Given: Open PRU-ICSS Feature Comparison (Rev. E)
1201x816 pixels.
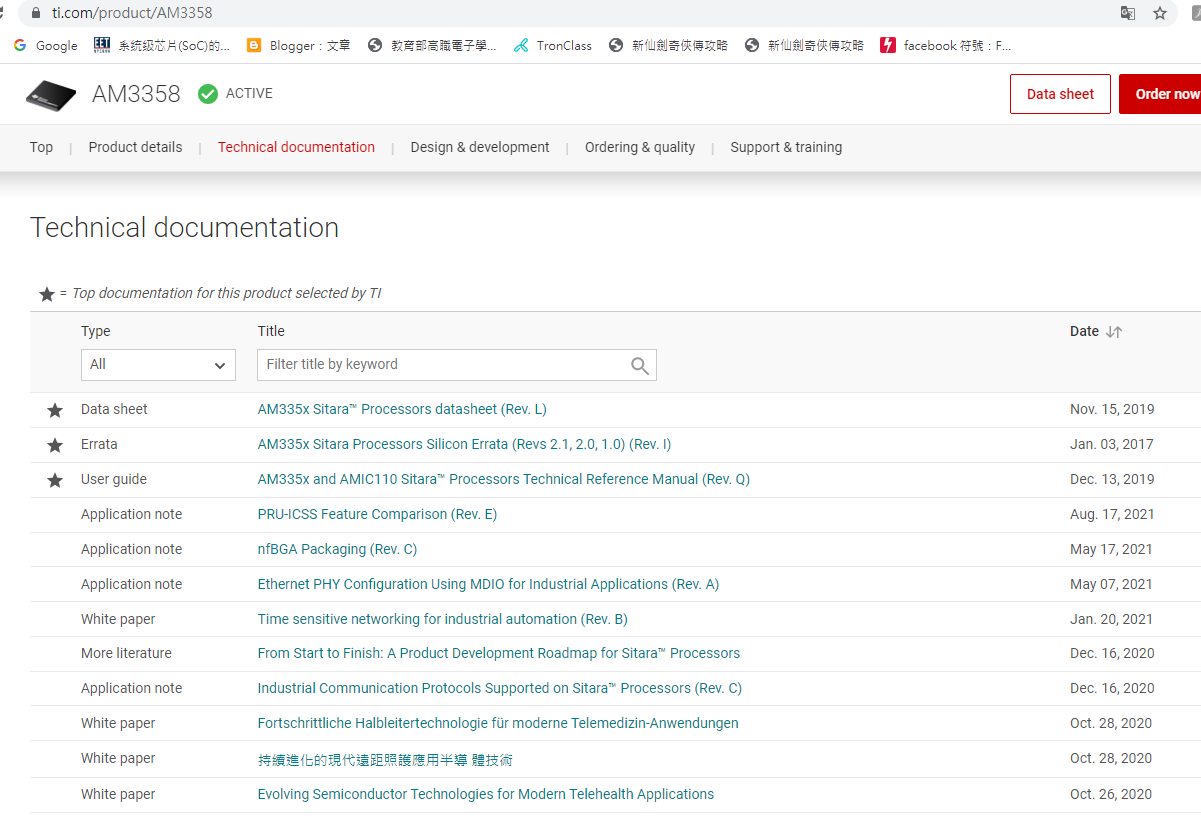Looking at the screenshot, I should click(x=377, y=514).
